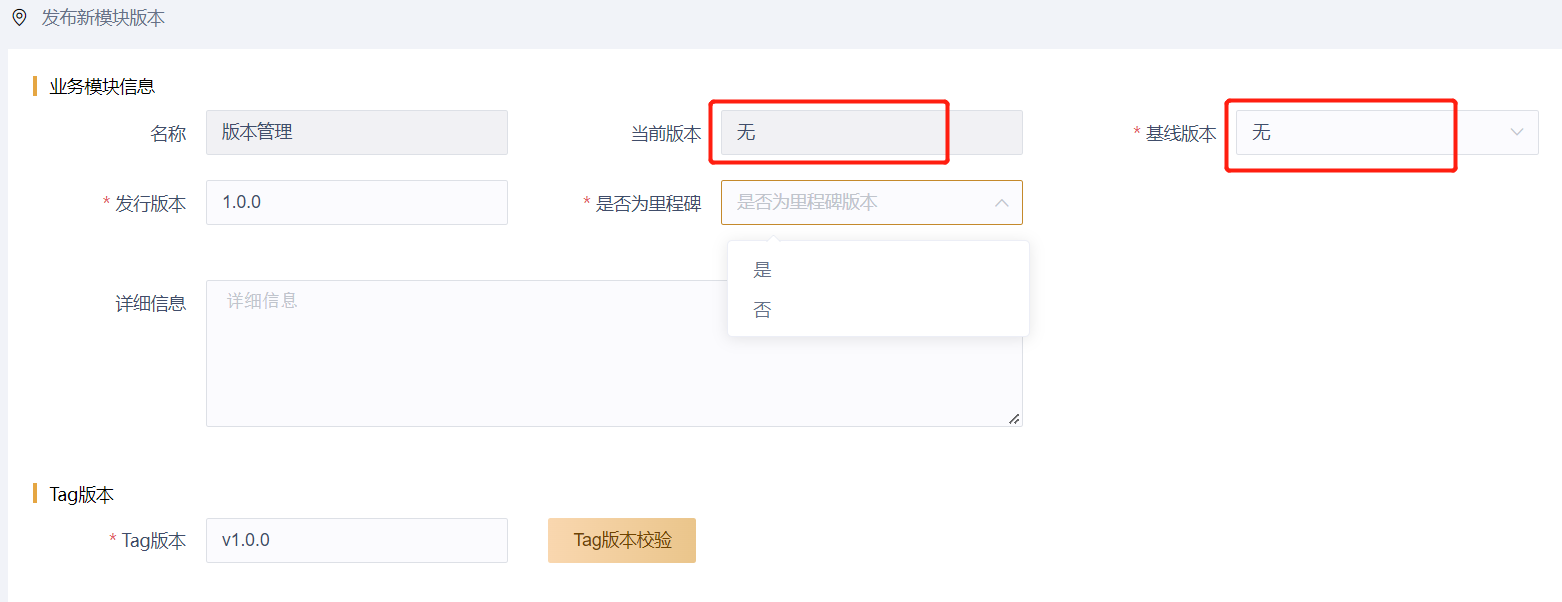Click the 基线版本 required field label
Screen dimensions: 1562x602
(1180, 134)
